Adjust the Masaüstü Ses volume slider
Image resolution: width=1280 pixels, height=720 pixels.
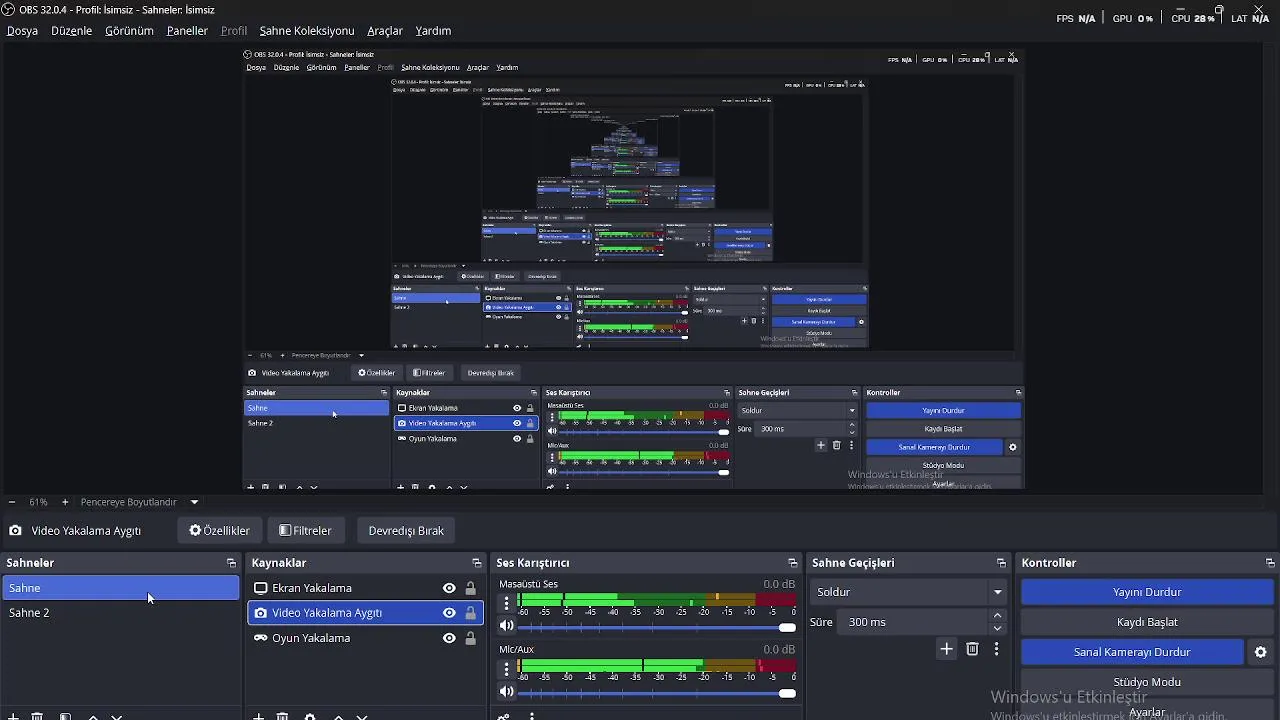656,627
